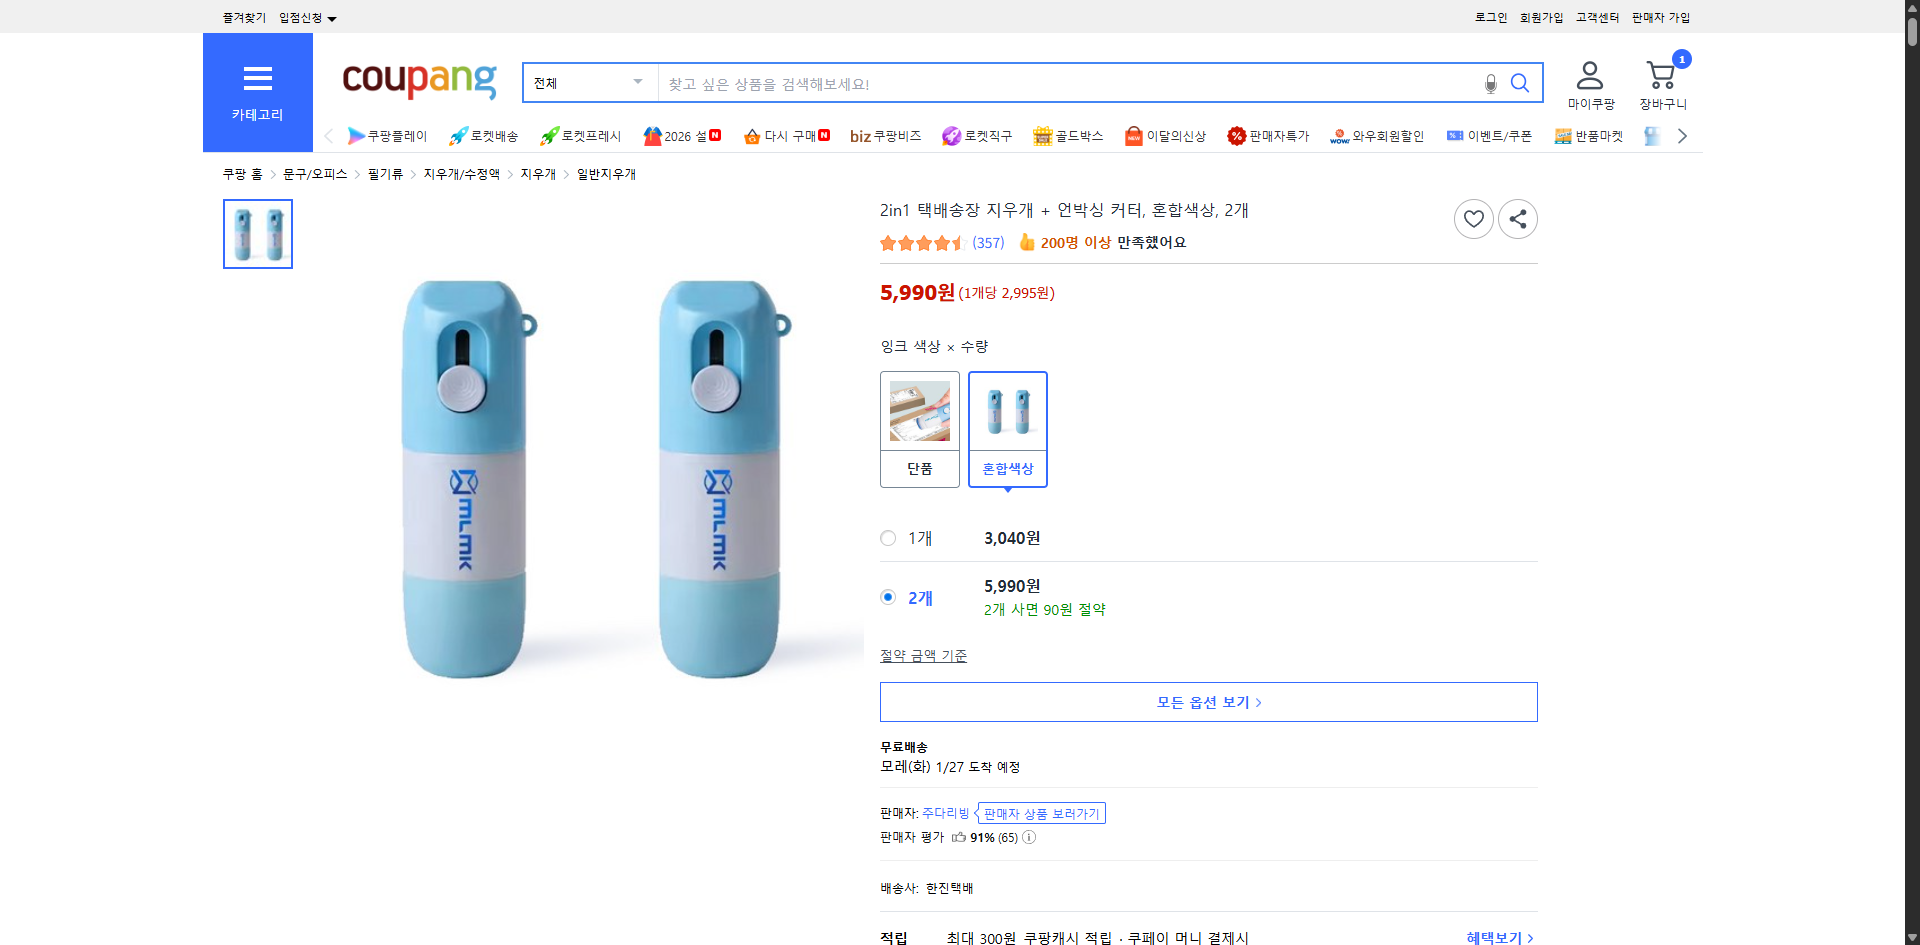1920x945 pixels.
Task: Expand the 입점신청 dropdown arrow
Action: 333,18
